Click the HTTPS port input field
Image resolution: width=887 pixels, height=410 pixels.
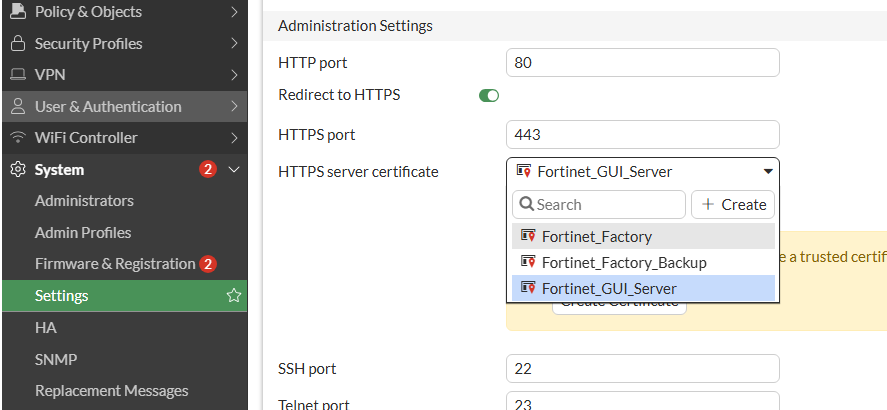pyautogui.click(x=643, y=135)
